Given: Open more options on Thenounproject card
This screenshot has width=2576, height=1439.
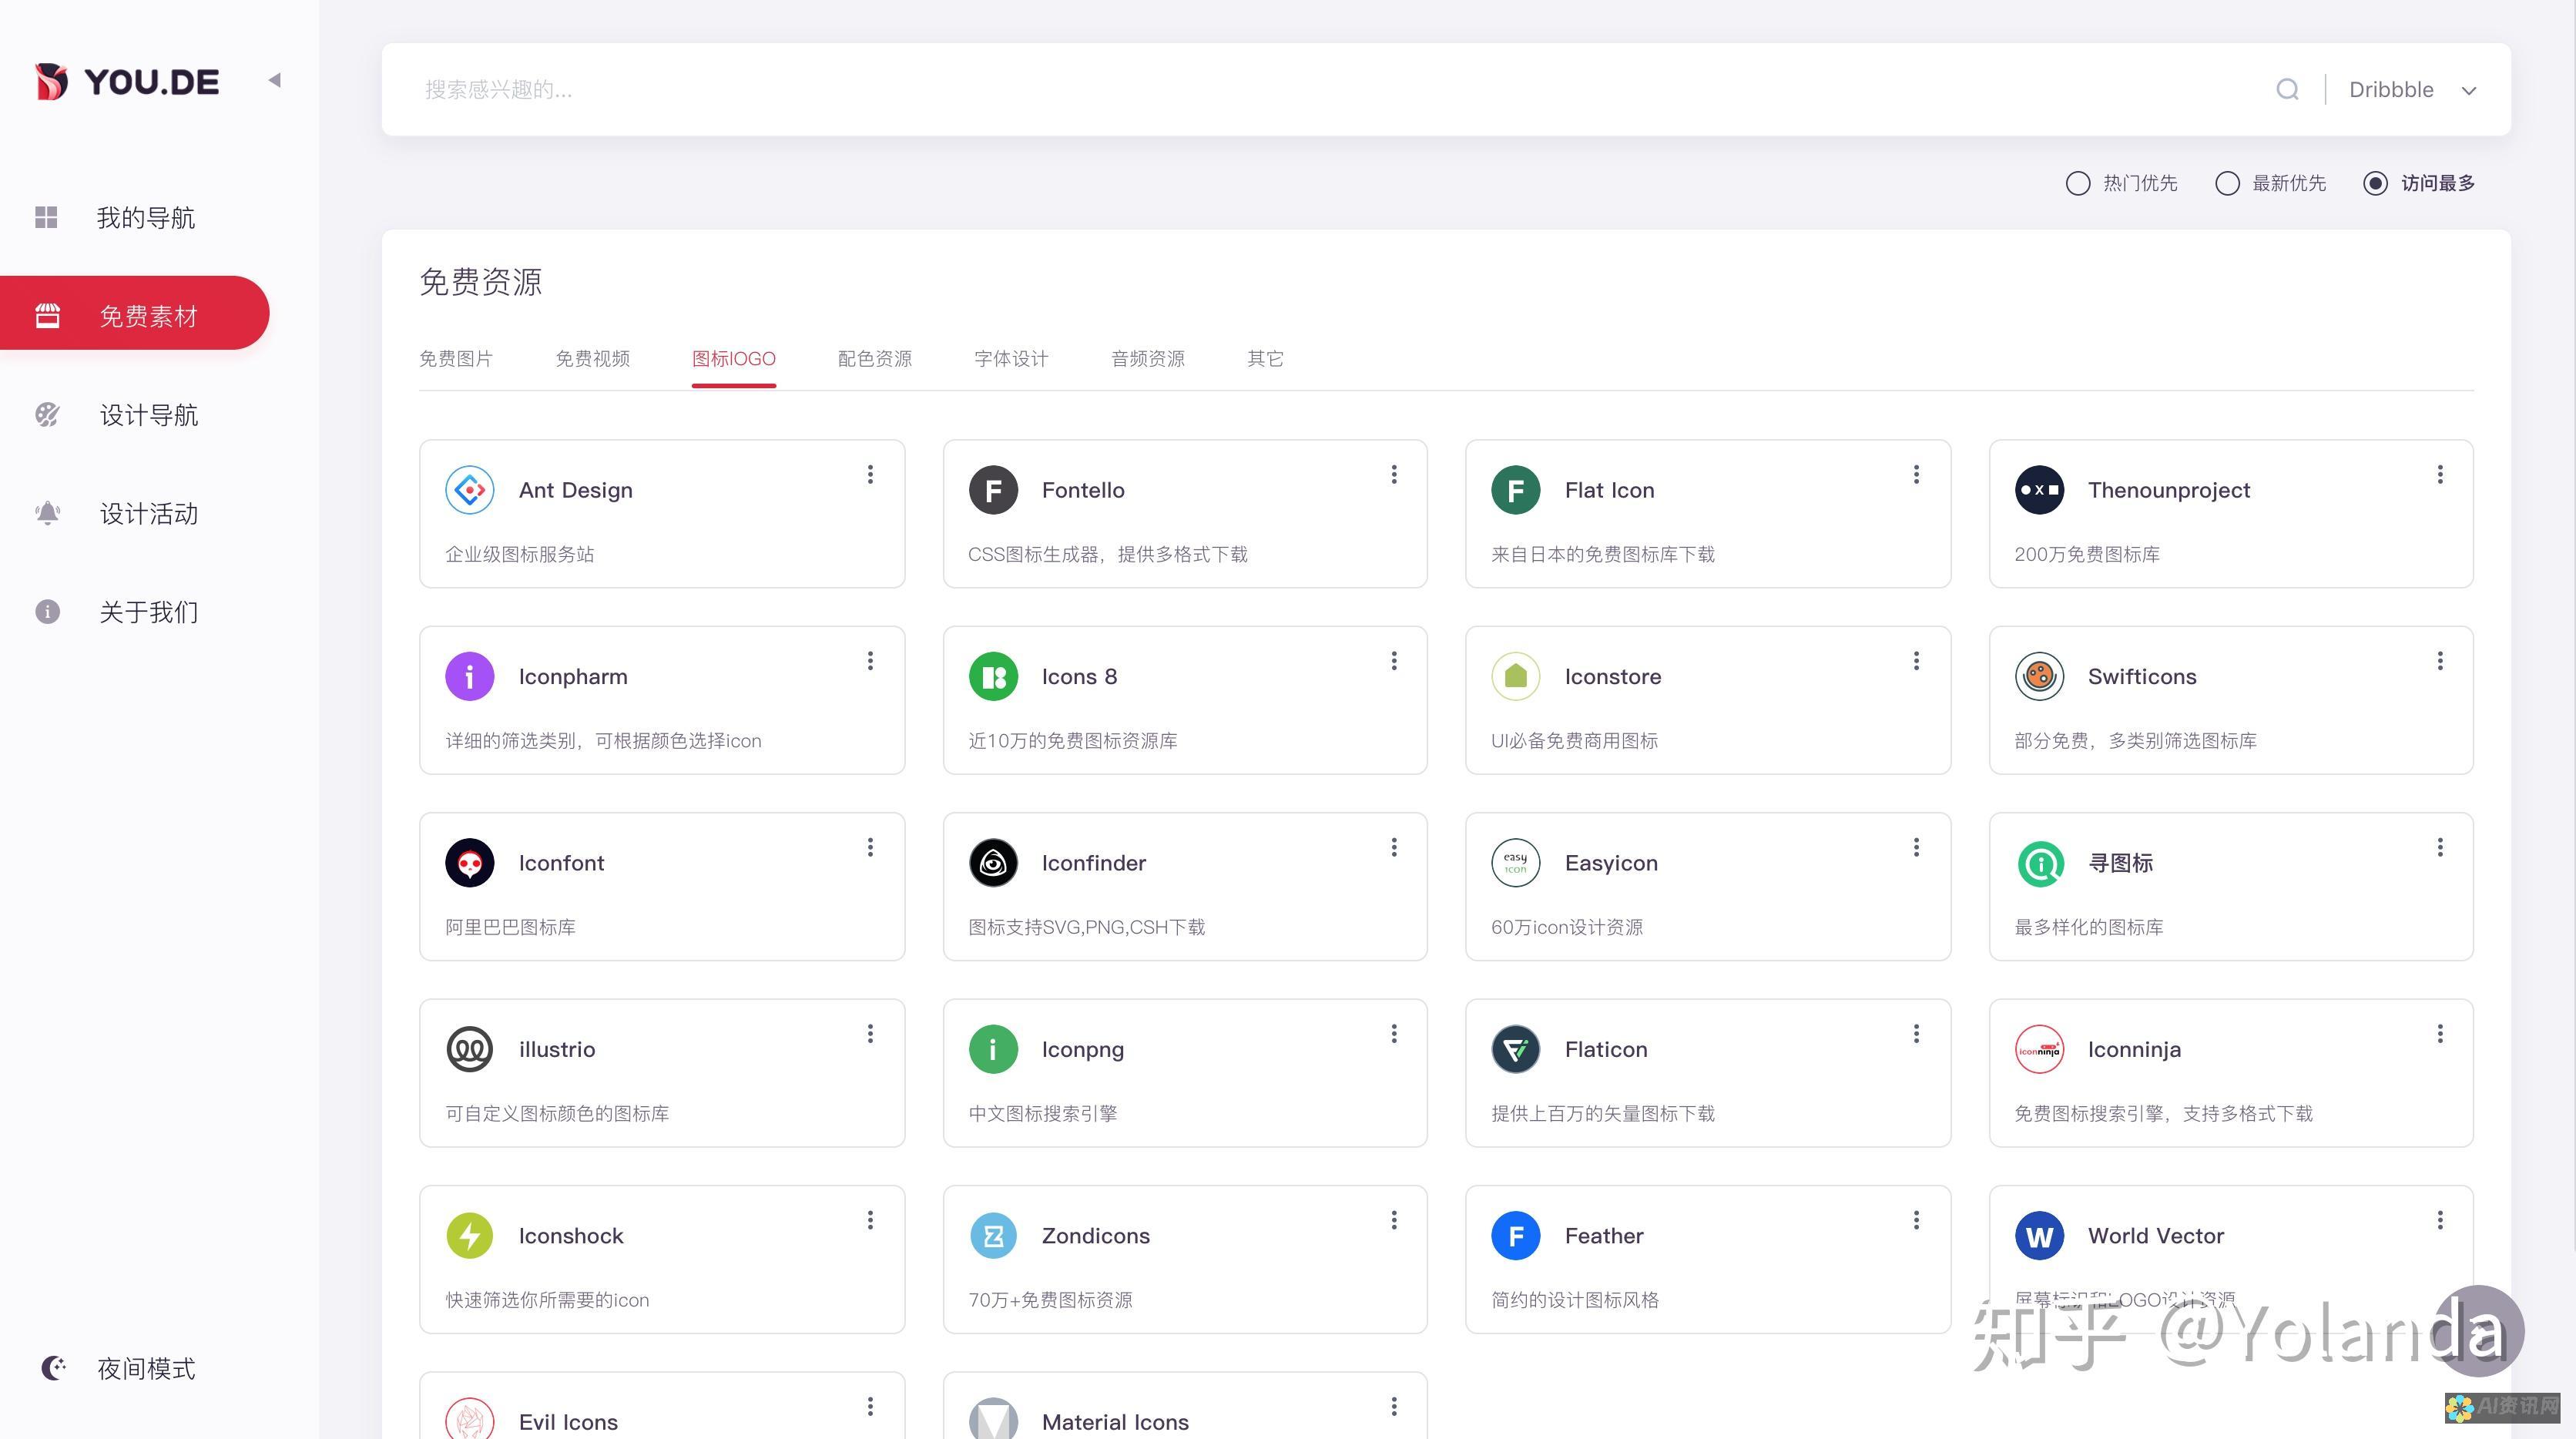Looking at the screenshot, I should point(2440,474).
